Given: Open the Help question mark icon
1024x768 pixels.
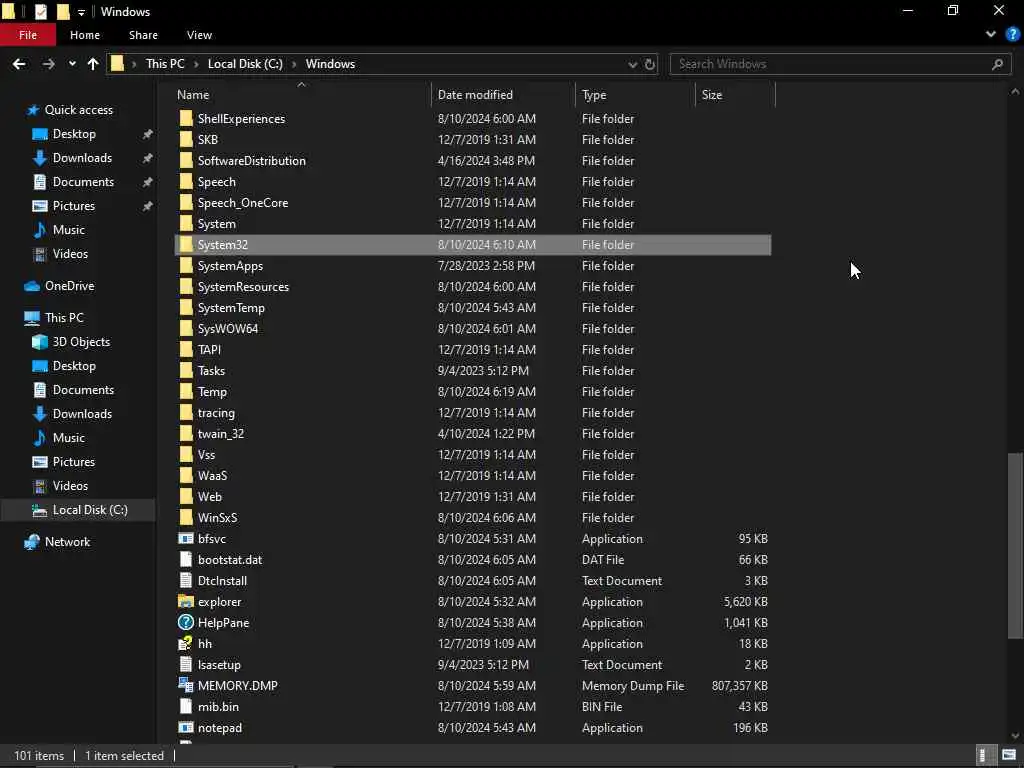Looking at the screenshot, I should (x=1012, y=35).
